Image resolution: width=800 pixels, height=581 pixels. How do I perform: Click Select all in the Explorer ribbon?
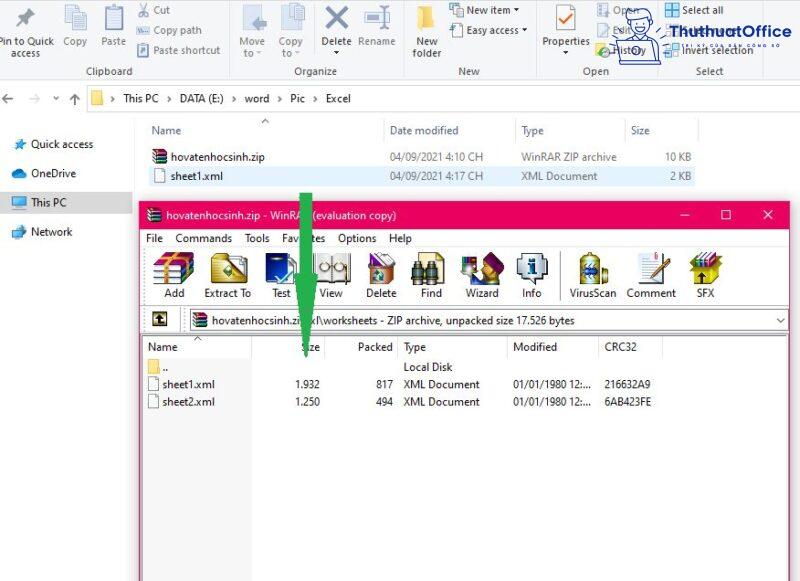(702, 10)
